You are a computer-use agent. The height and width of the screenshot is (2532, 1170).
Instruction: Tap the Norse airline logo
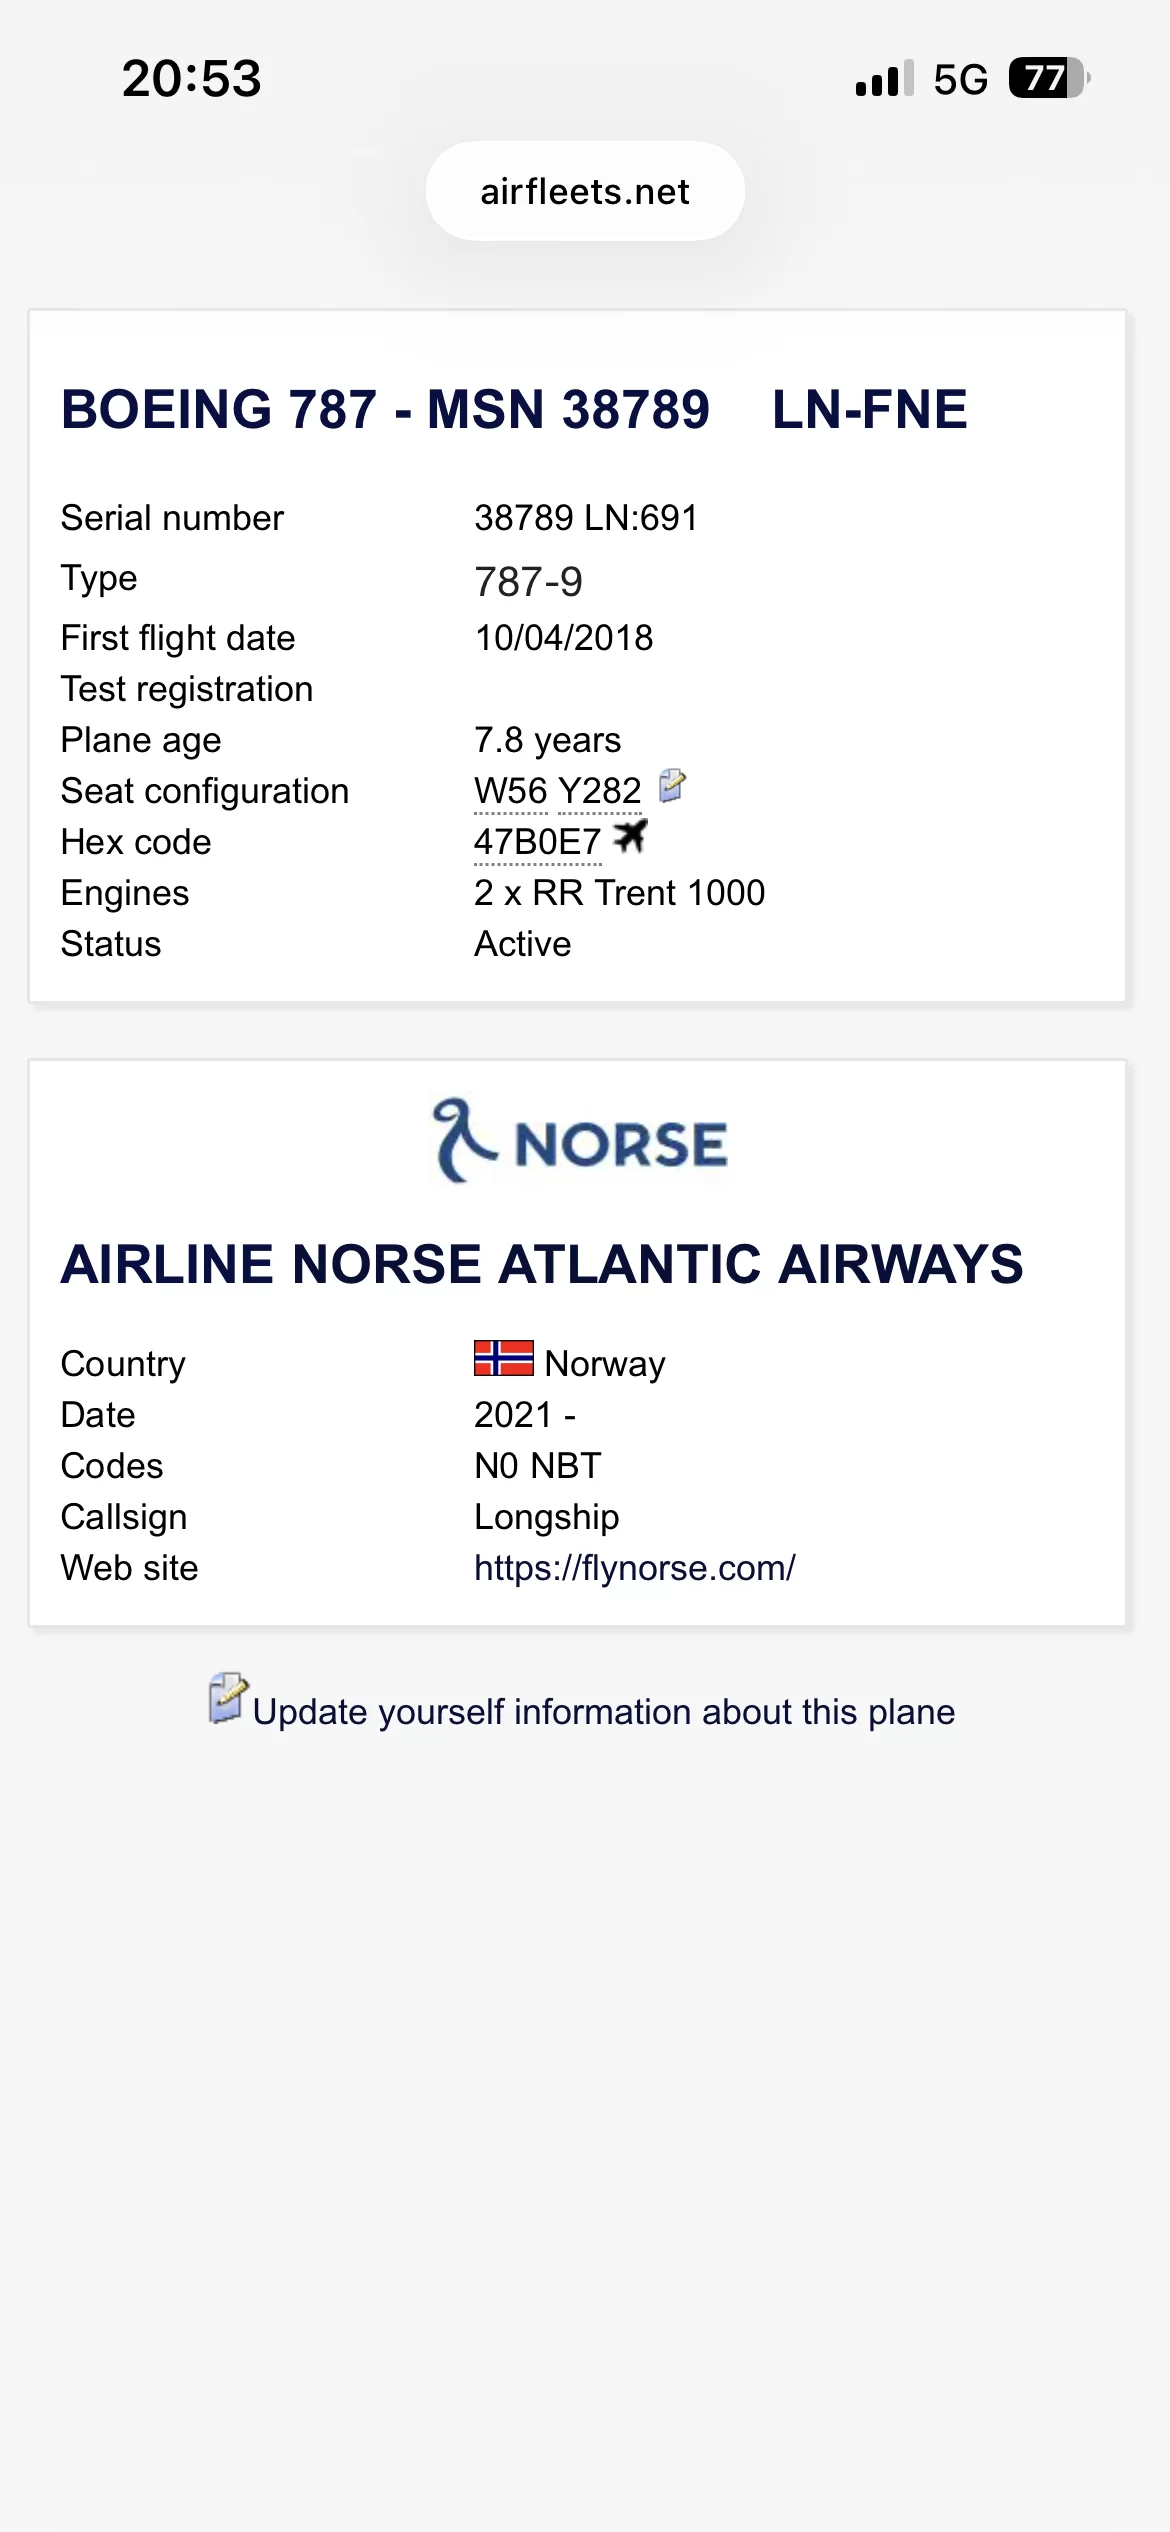[x=580, y=1142]
